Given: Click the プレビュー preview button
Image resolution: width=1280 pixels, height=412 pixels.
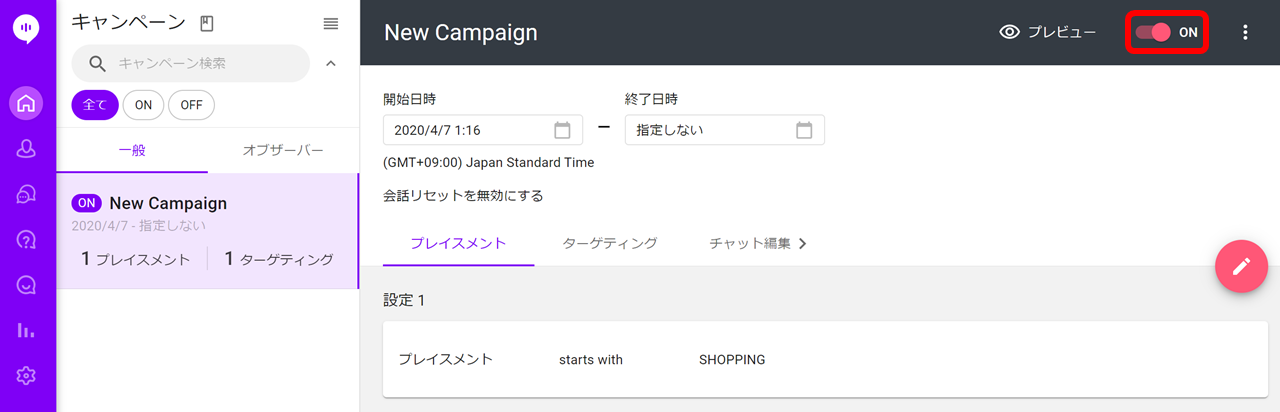Looking at the screenshot, I should pyautogui.click(x=1048, y=32).
